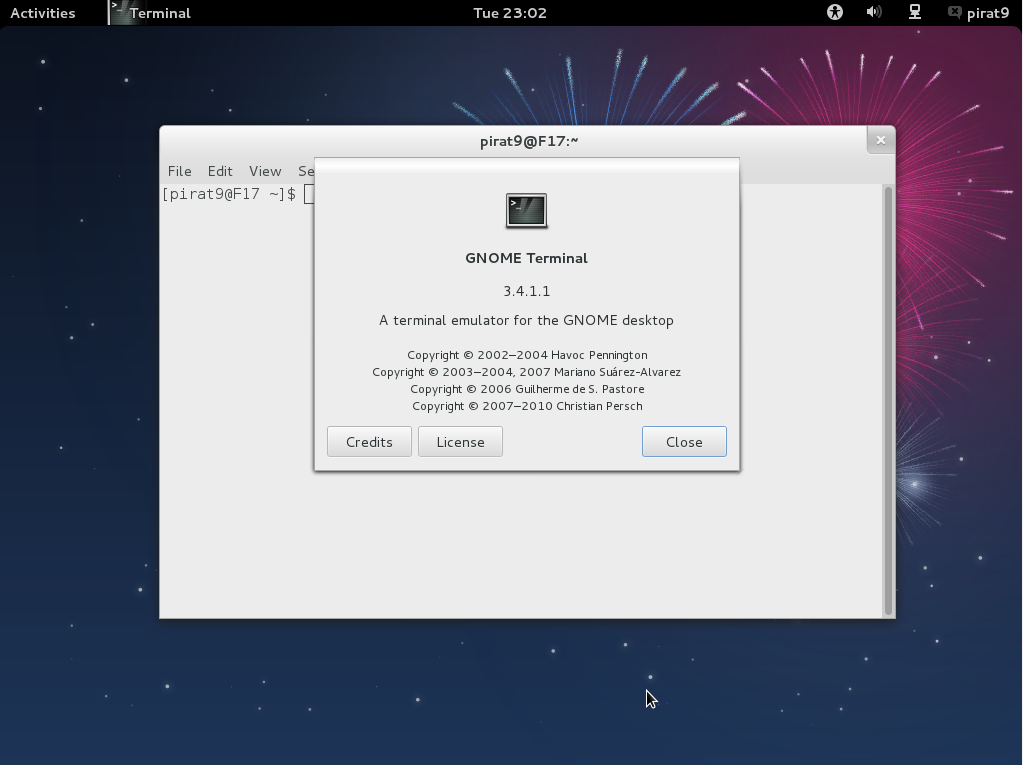Screen dimensions: 1023x765
Task: Click the version number 3.4.1.1
Action: (x=527, y=291)
